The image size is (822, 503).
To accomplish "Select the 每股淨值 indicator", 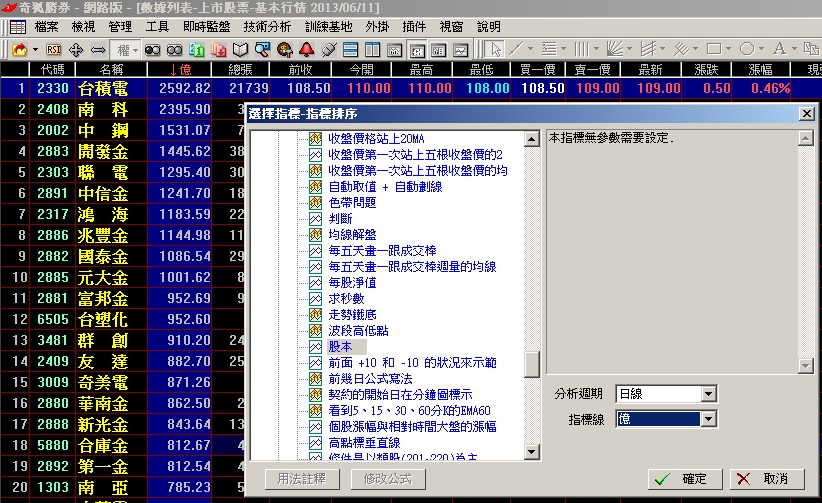I will click(x=352, y=283).
